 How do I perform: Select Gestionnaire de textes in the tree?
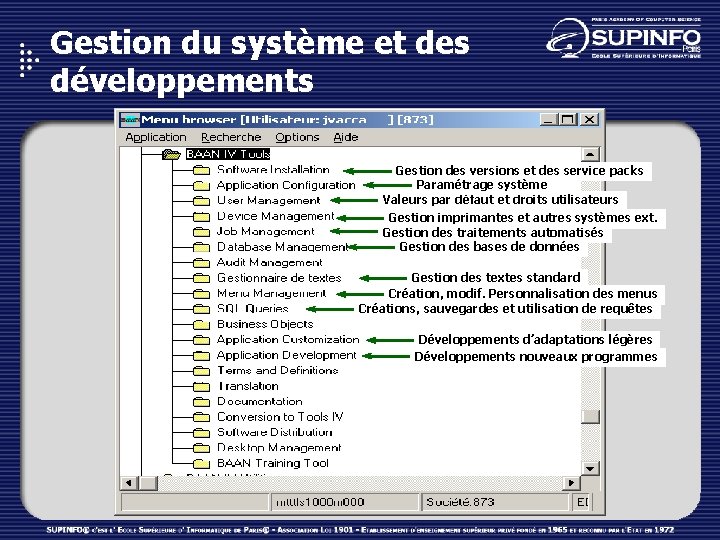pyautogui.click(x=279, y=278)
